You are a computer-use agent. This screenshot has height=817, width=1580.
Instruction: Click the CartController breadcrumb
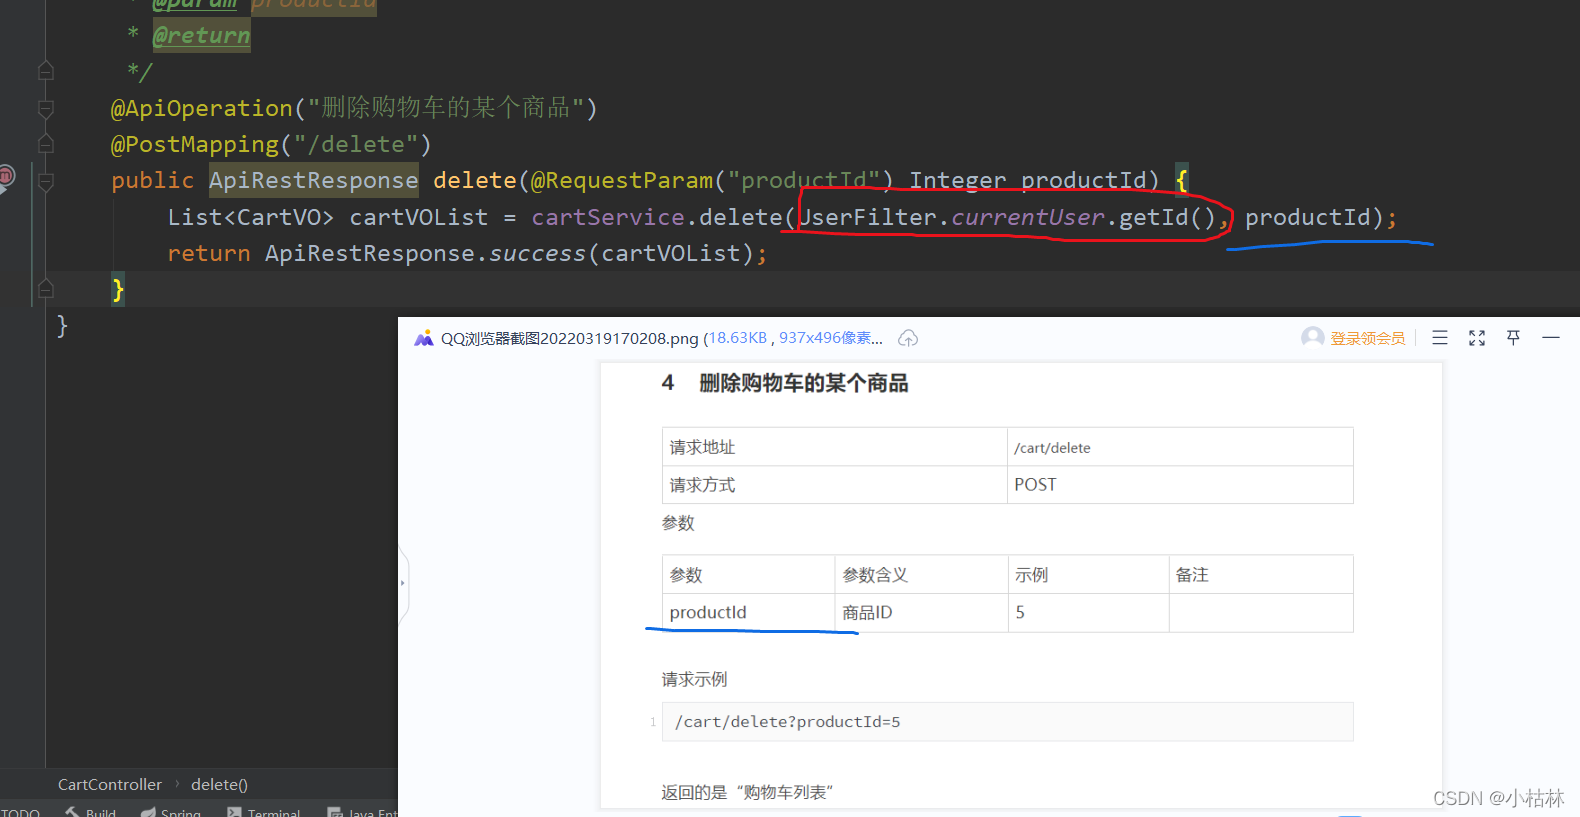(x=109, y=784)
